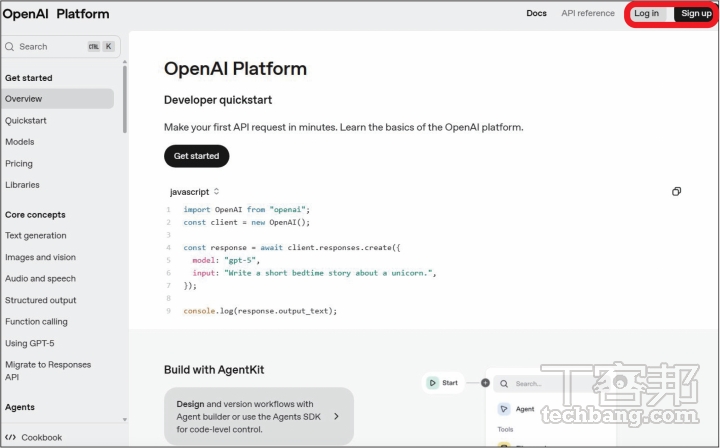Open the Cookbook link
Viewport: 720px width, 448px height.
click(x=34, y=437)
